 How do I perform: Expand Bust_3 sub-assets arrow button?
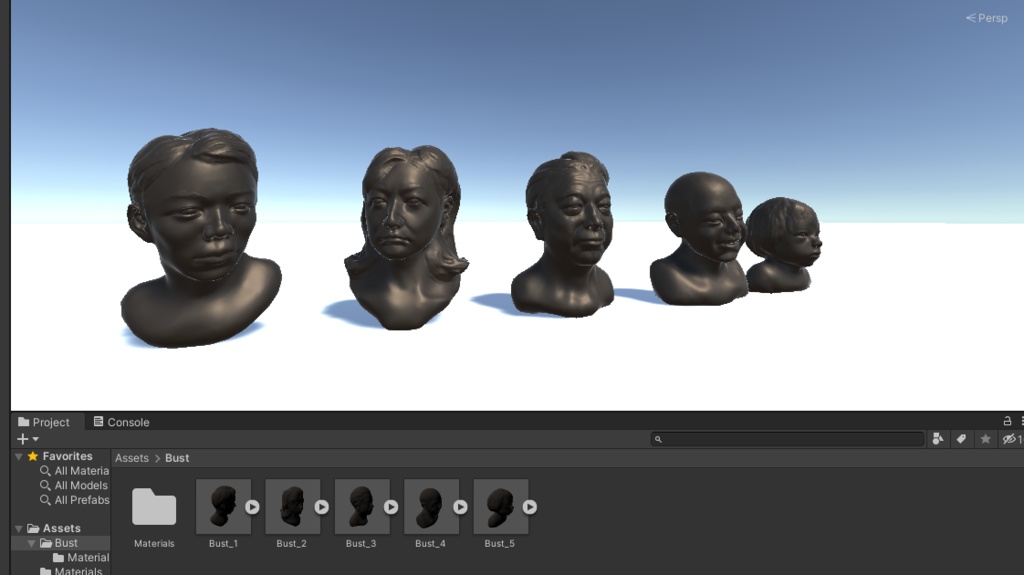pyautogui.click(x=391, y=506)
